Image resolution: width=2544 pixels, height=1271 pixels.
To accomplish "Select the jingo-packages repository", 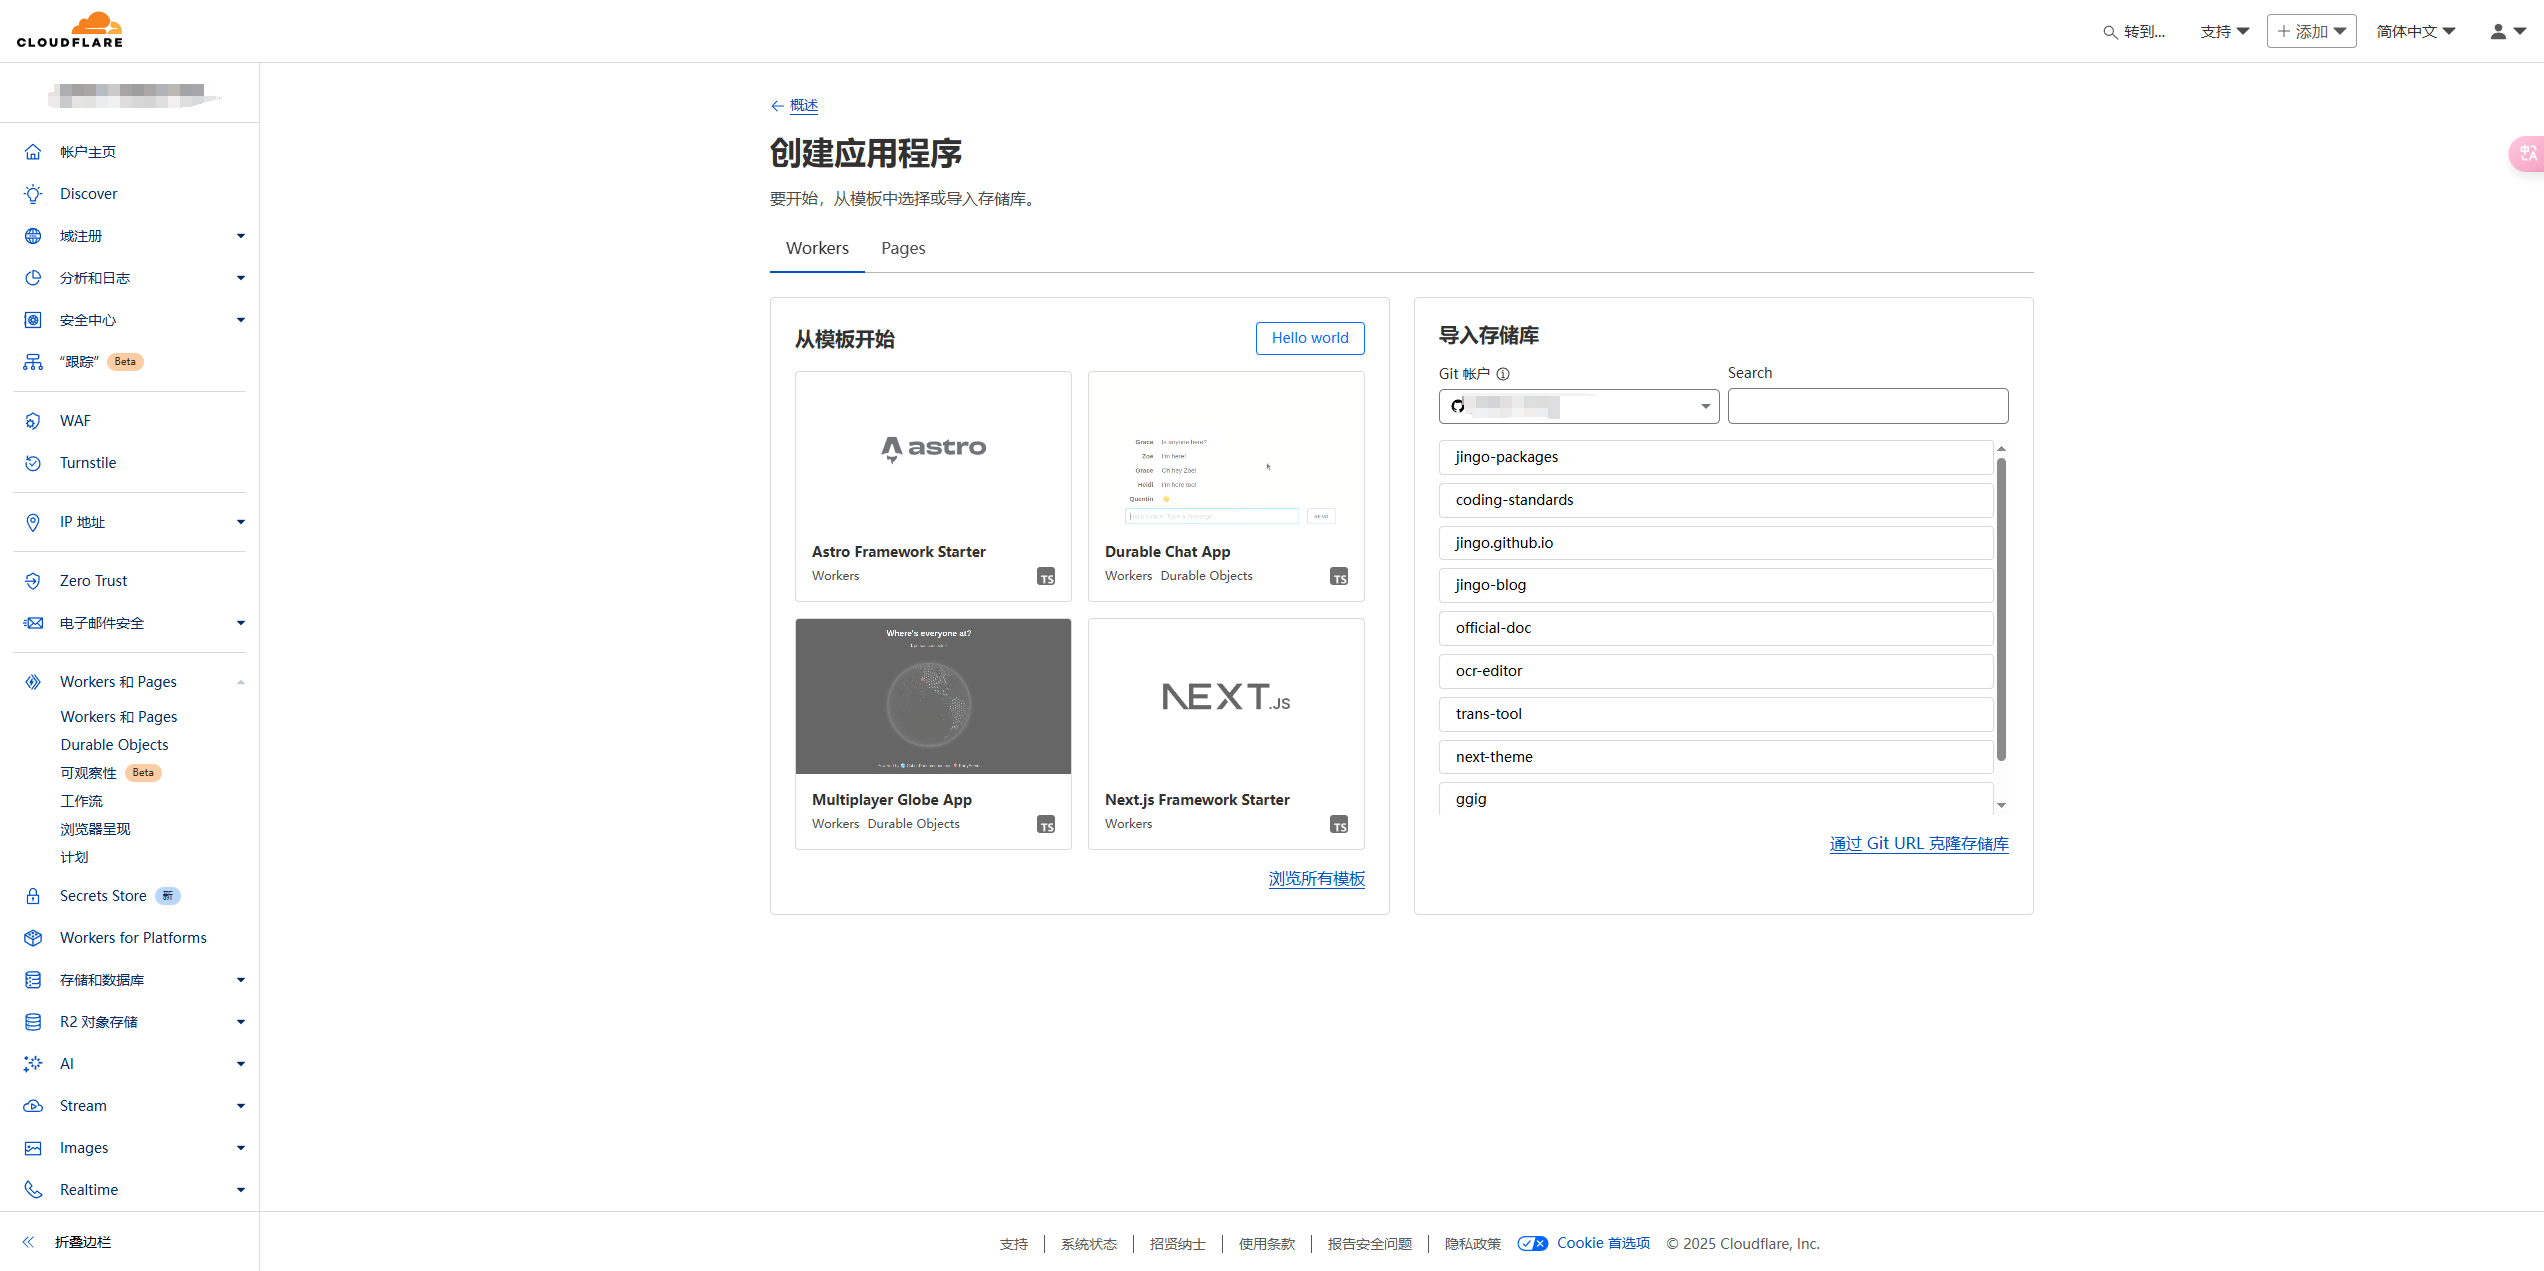I will coord(1716,457).
